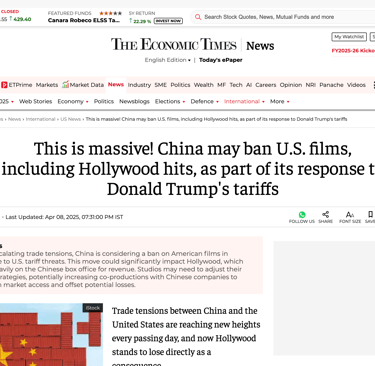The height and width of the screenshot is (366, 375).
Task: Open the Tech section
Action: pos(236,85)
